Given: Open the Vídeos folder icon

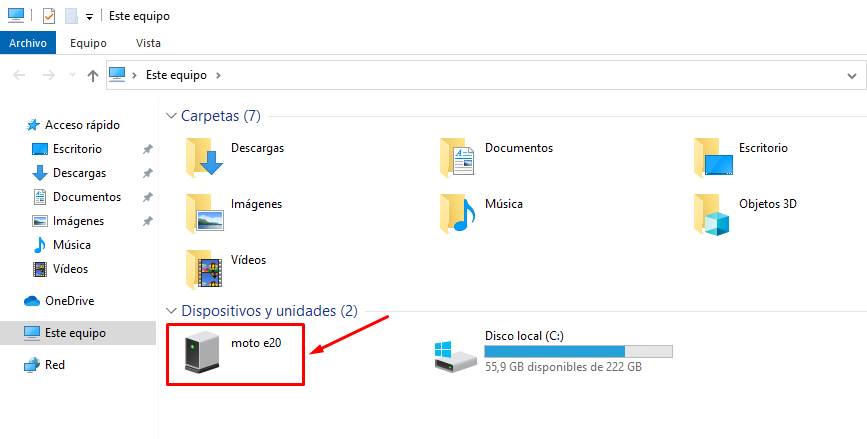Looking at the screenshot, I should 205,267.
